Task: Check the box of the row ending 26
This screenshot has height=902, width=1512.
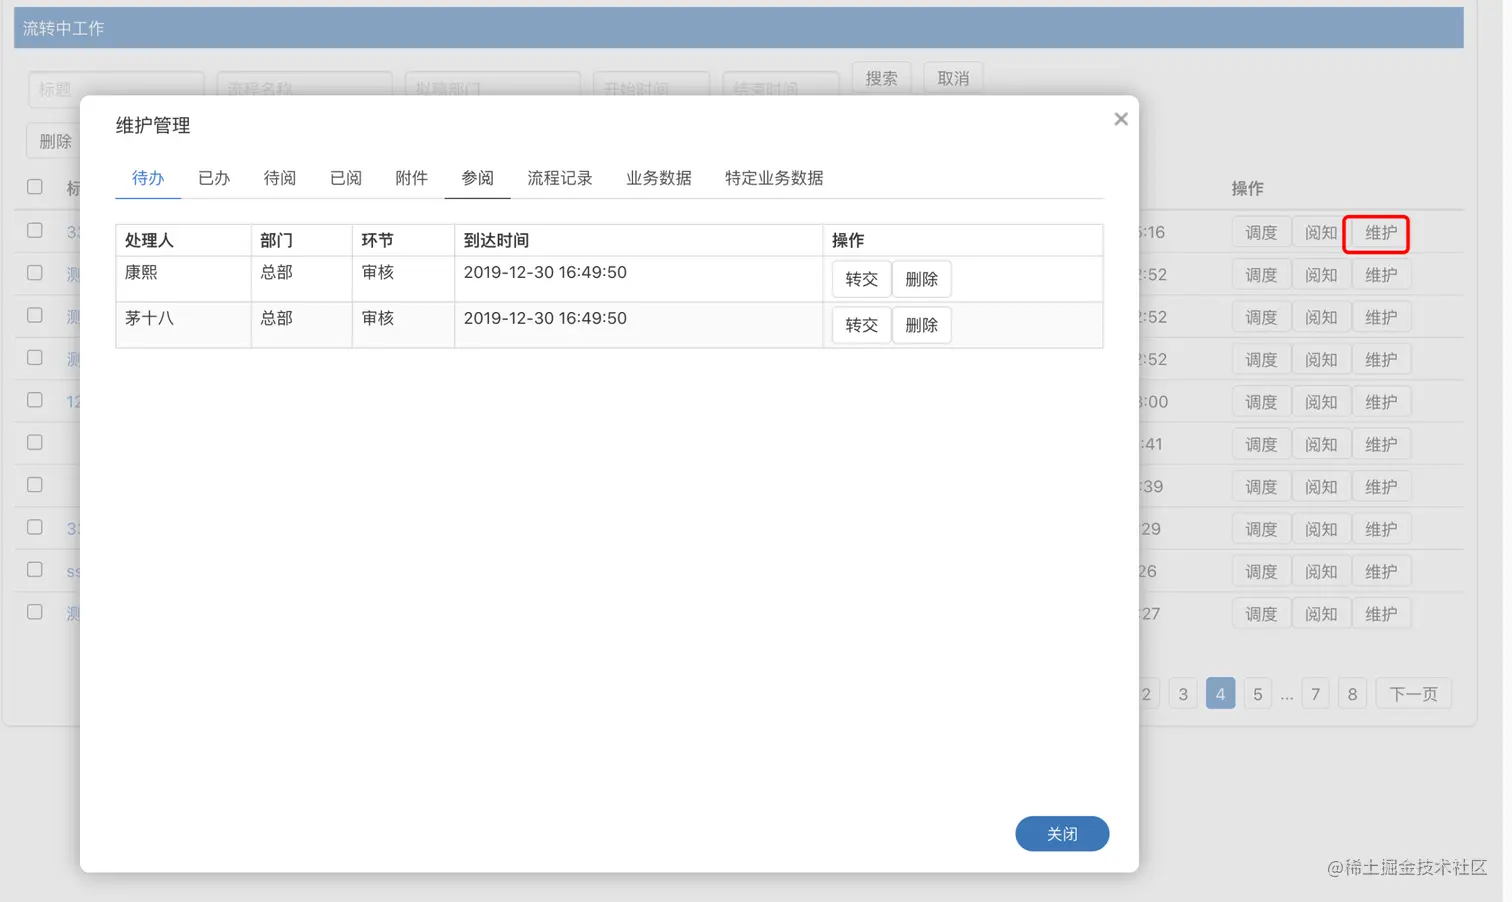Action: (x=35, y=570)
